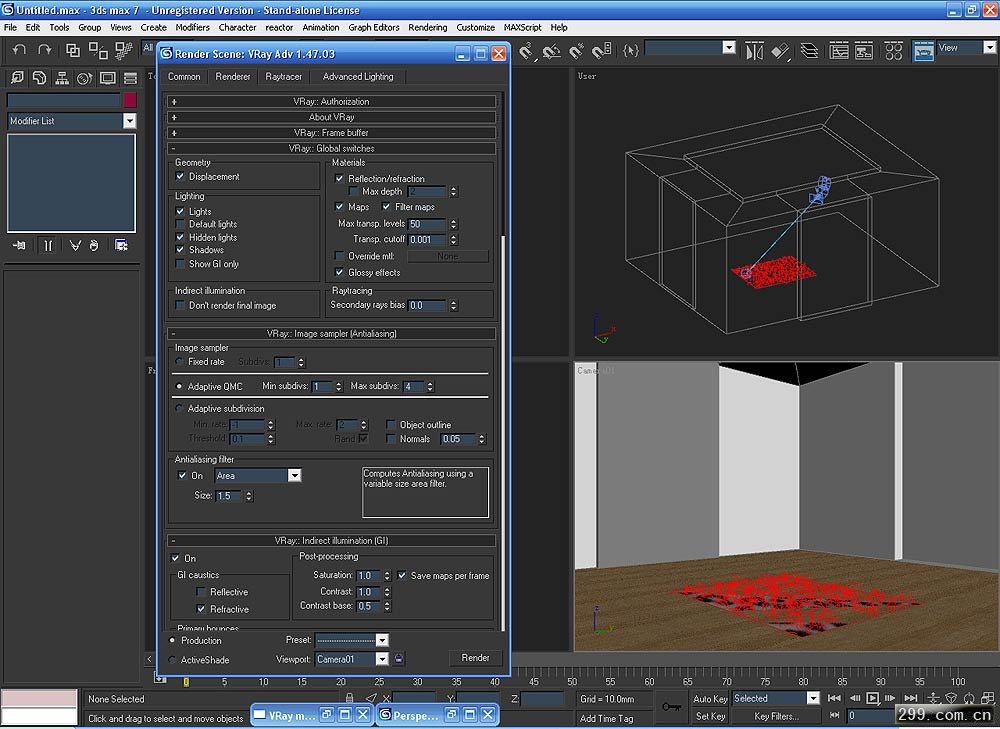Click Make Unique icon below modifier stack

coord(75,245)
